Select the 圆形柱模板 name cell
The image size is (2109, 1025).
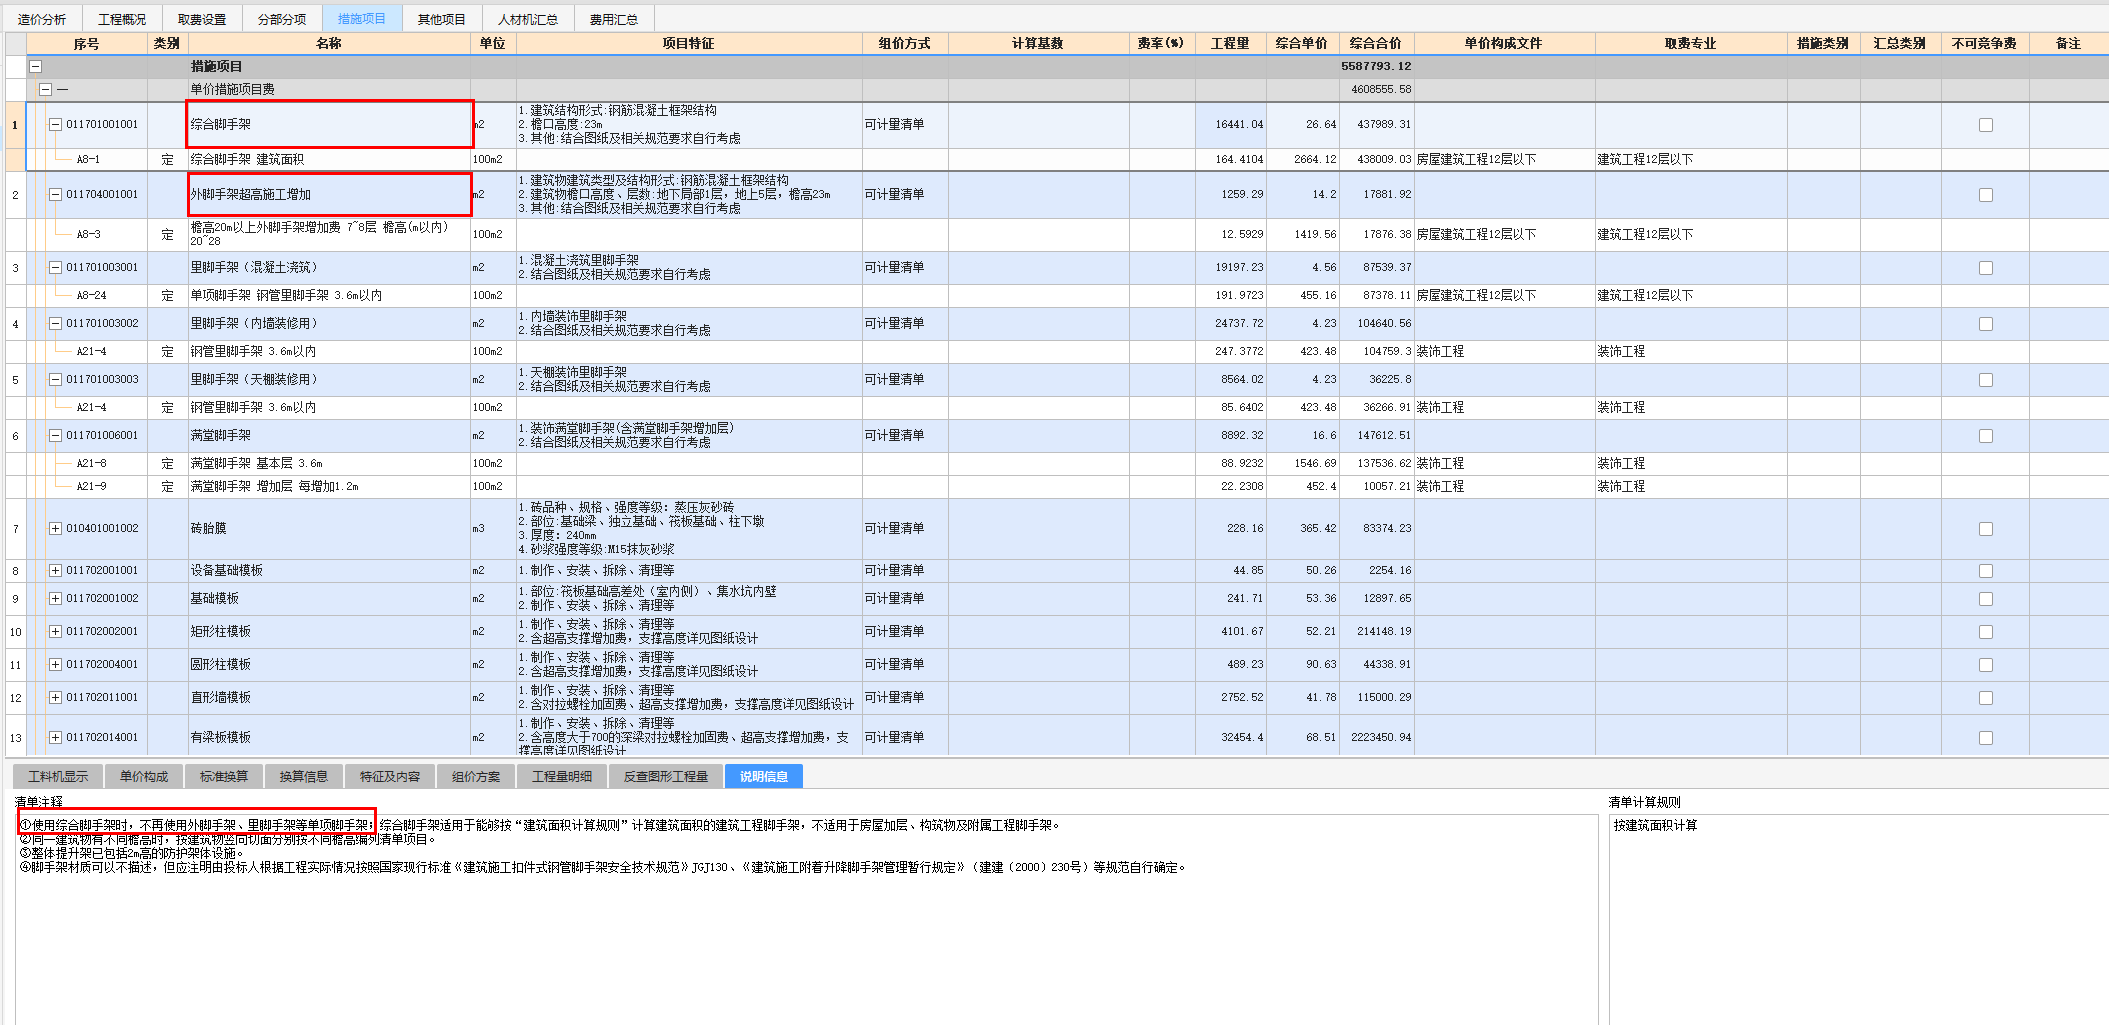(x=329, y=664)
